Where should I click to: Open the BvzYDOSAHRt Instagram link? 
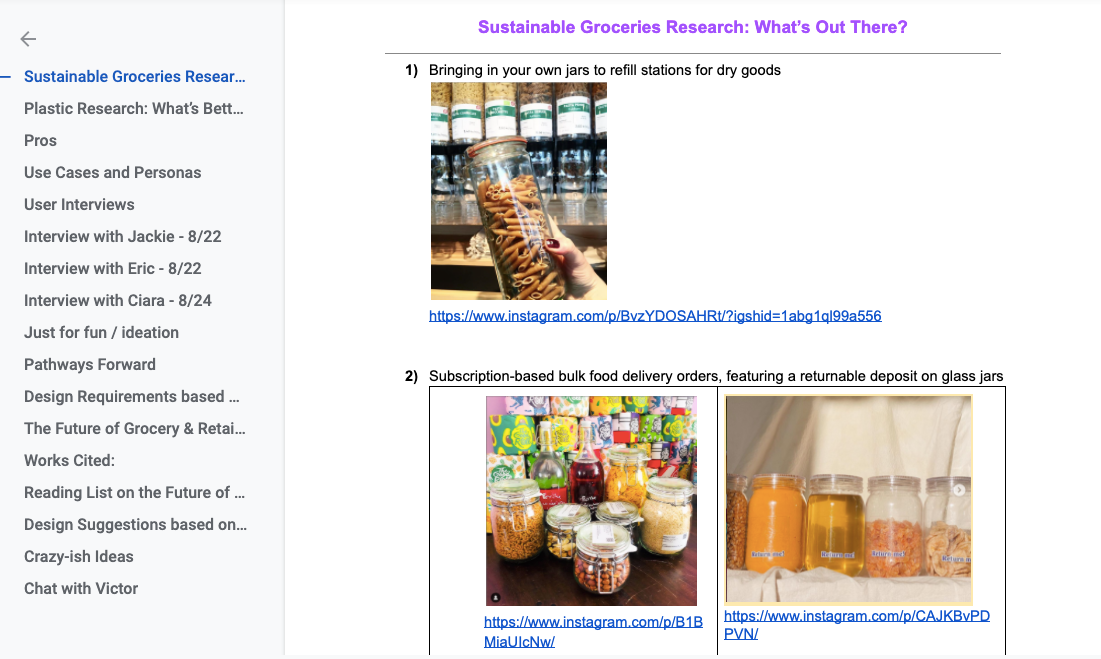tap(655, 316)
